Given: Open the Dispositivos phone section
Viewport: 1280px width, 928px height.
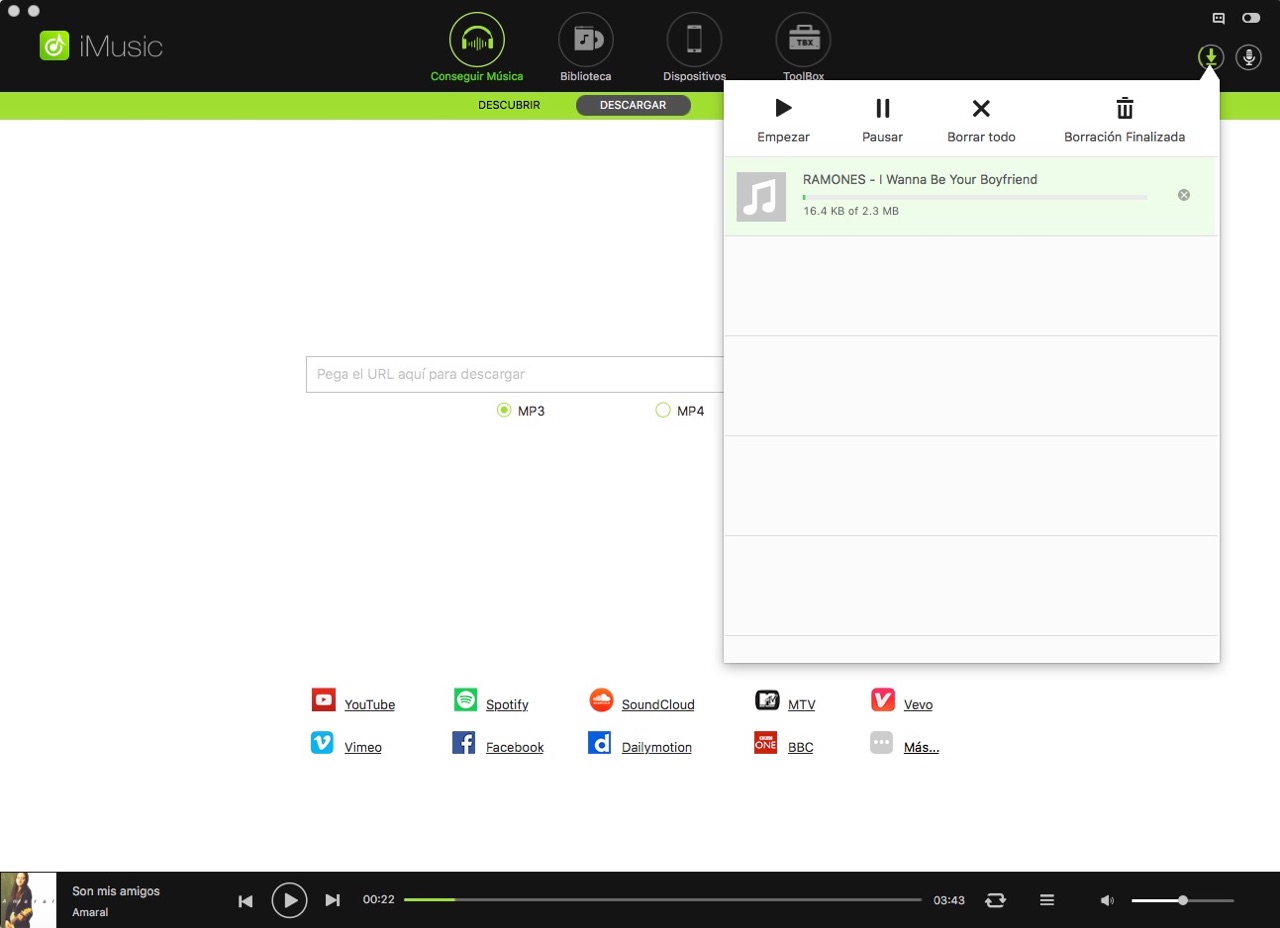Looking at the screenshot, I should 694,40.
